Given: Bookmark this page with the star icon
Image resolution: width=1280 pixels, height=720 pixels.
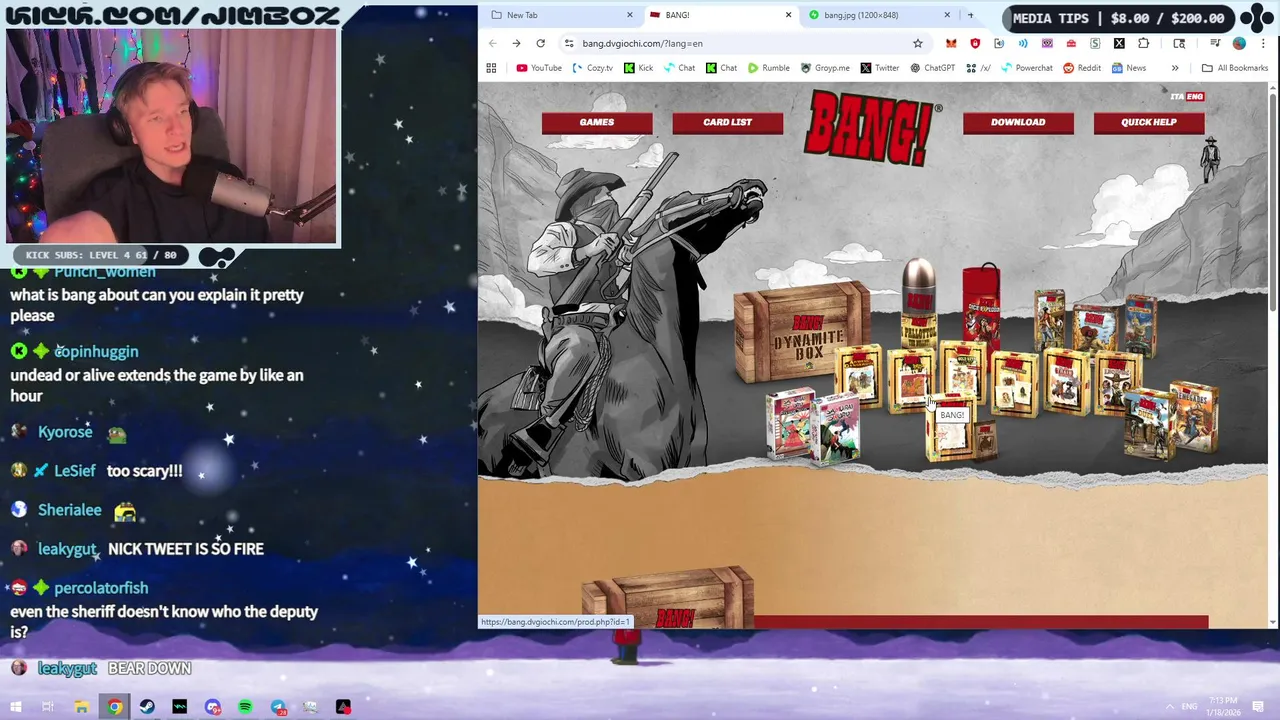Looking at the screenshot, I should pyautogui.click(x=917, y=43).
